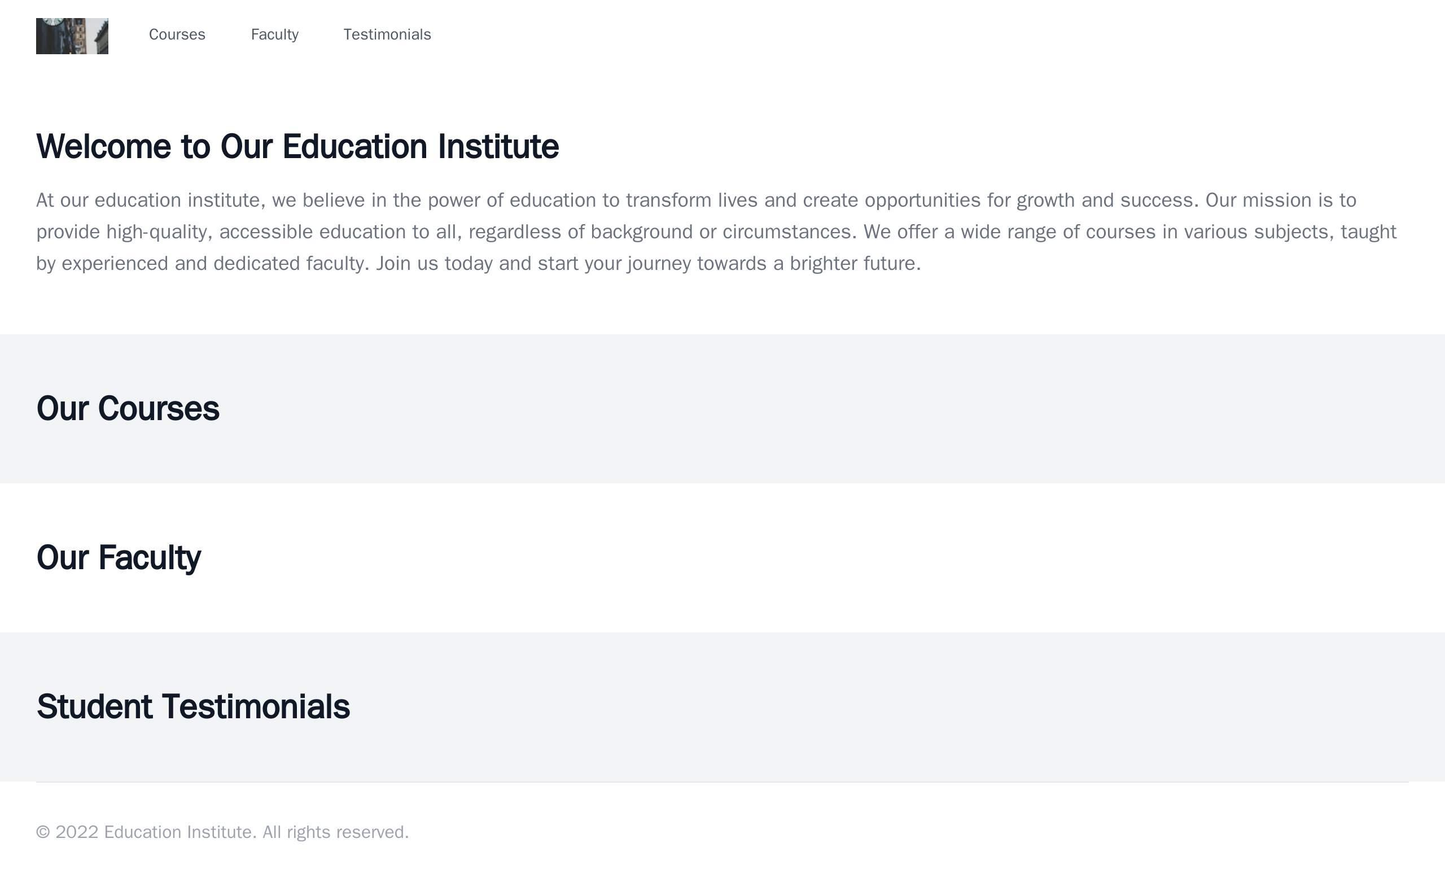Click the logo in the top navigation bar

(x=71, y=33)
